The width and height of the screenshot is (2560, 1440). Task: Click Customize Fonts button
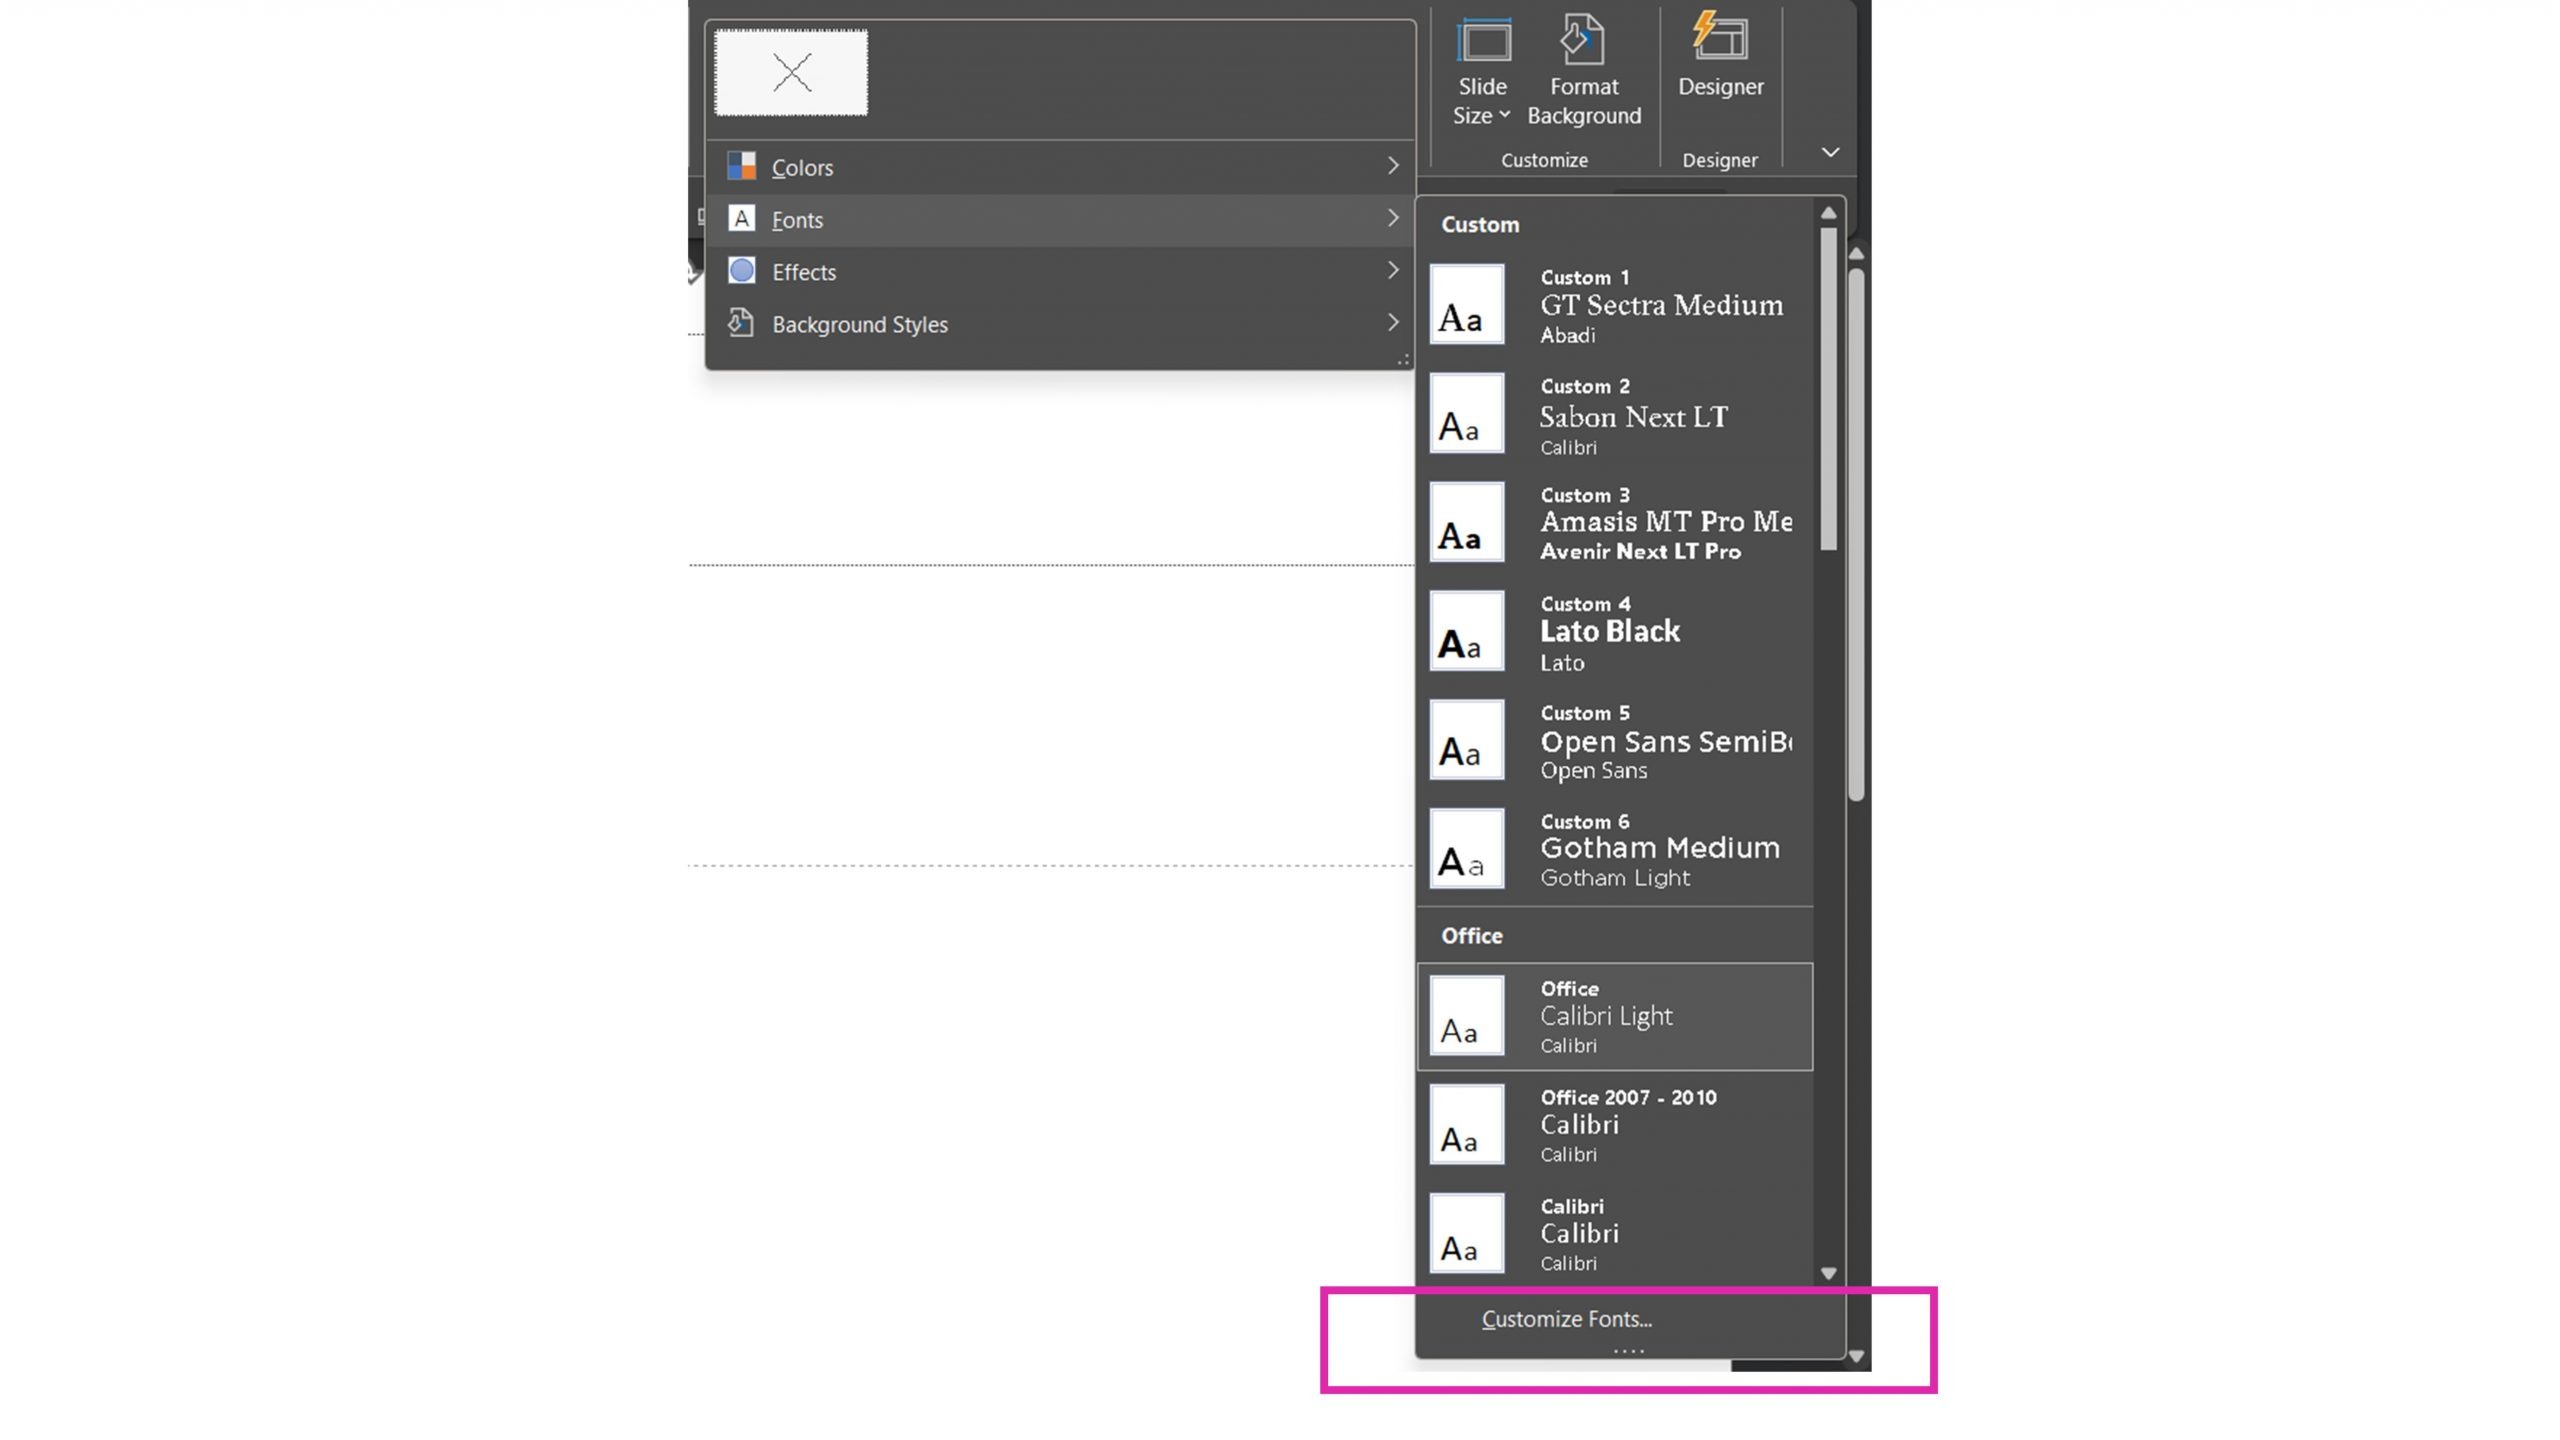tap(1565, 1317)
